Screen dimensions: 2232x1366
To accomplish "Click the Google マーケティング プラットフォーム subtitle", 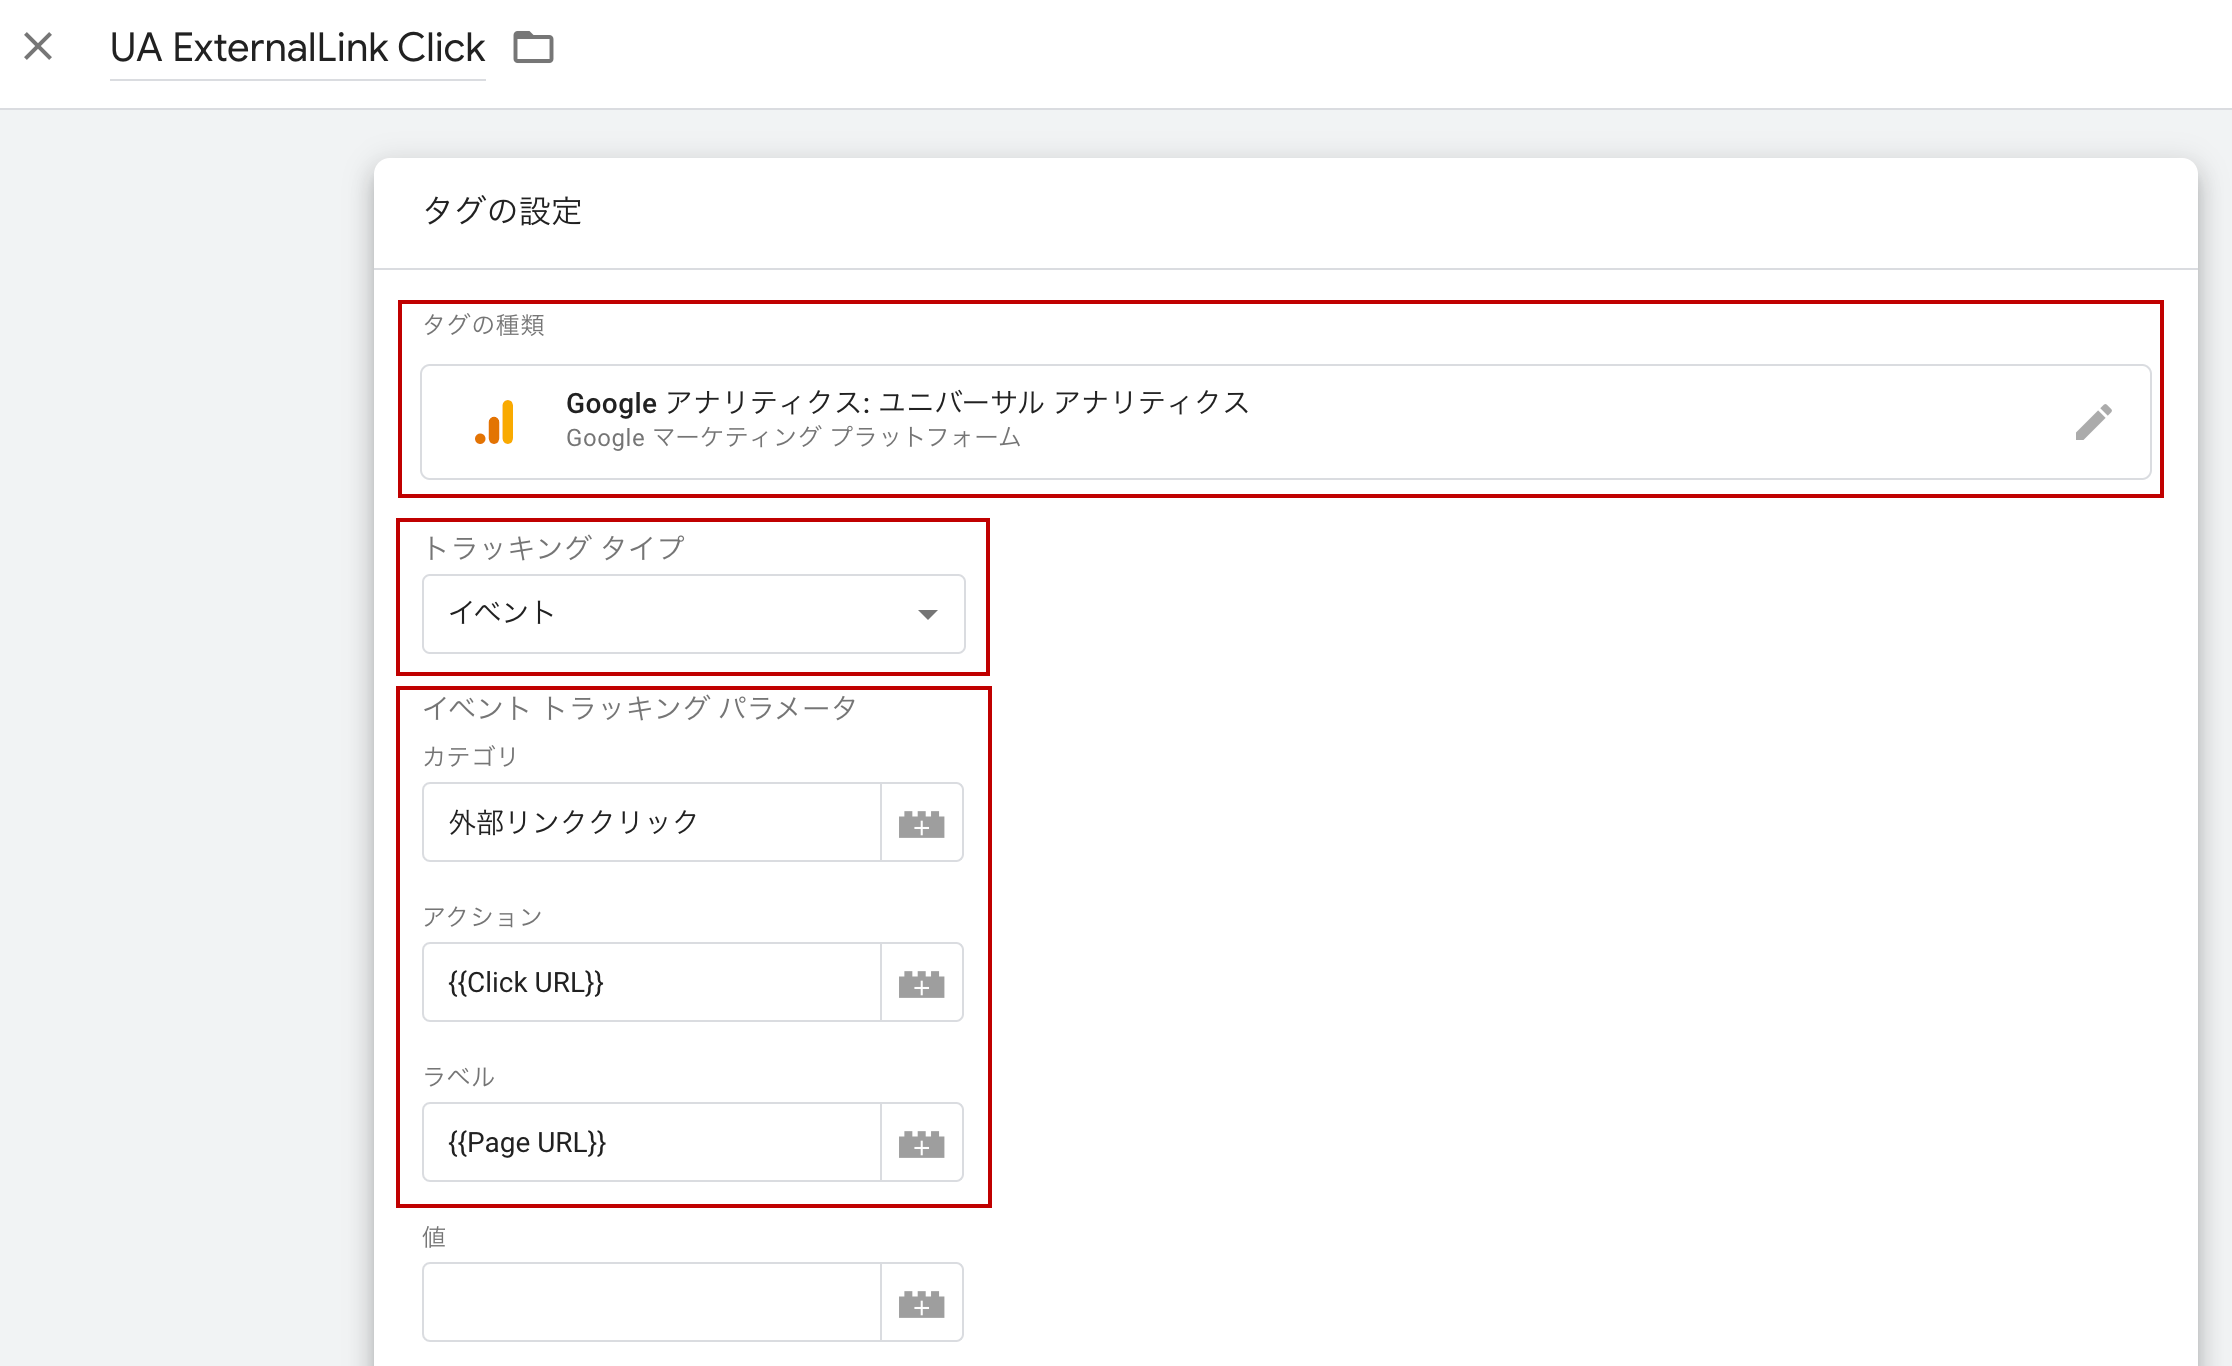I will [793, 438].
